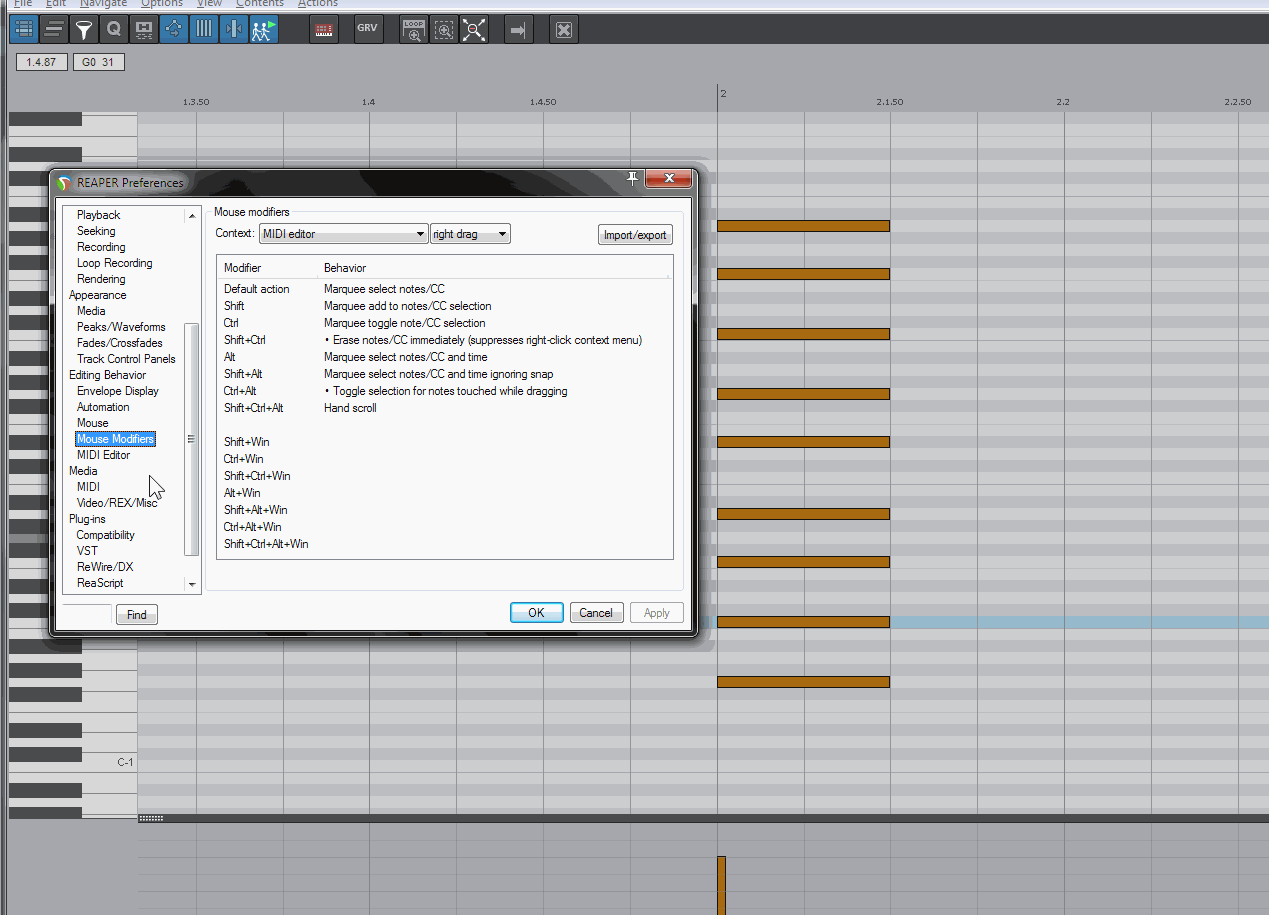Click the Import/export button
The image size is (1269, 915).
pyautogui.click(x=635, y=235)
